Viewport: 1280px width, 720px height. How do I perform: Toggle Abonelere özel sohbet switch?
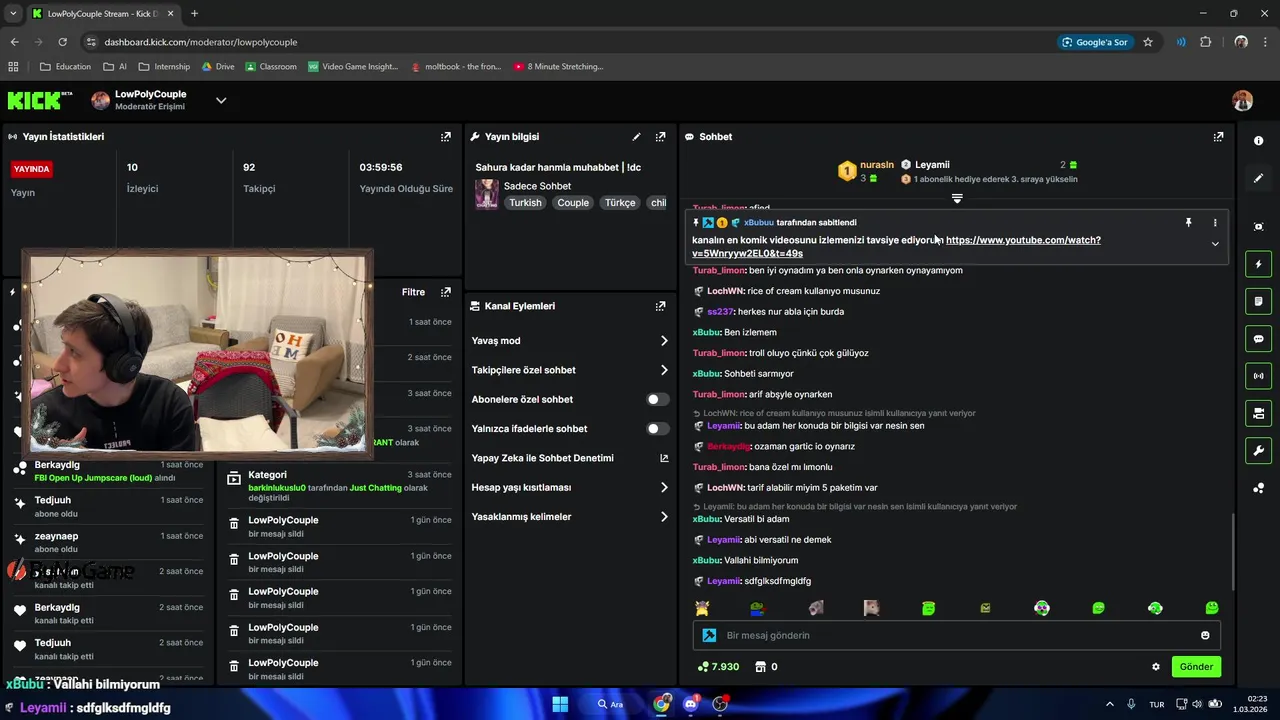tap(657, 399)
